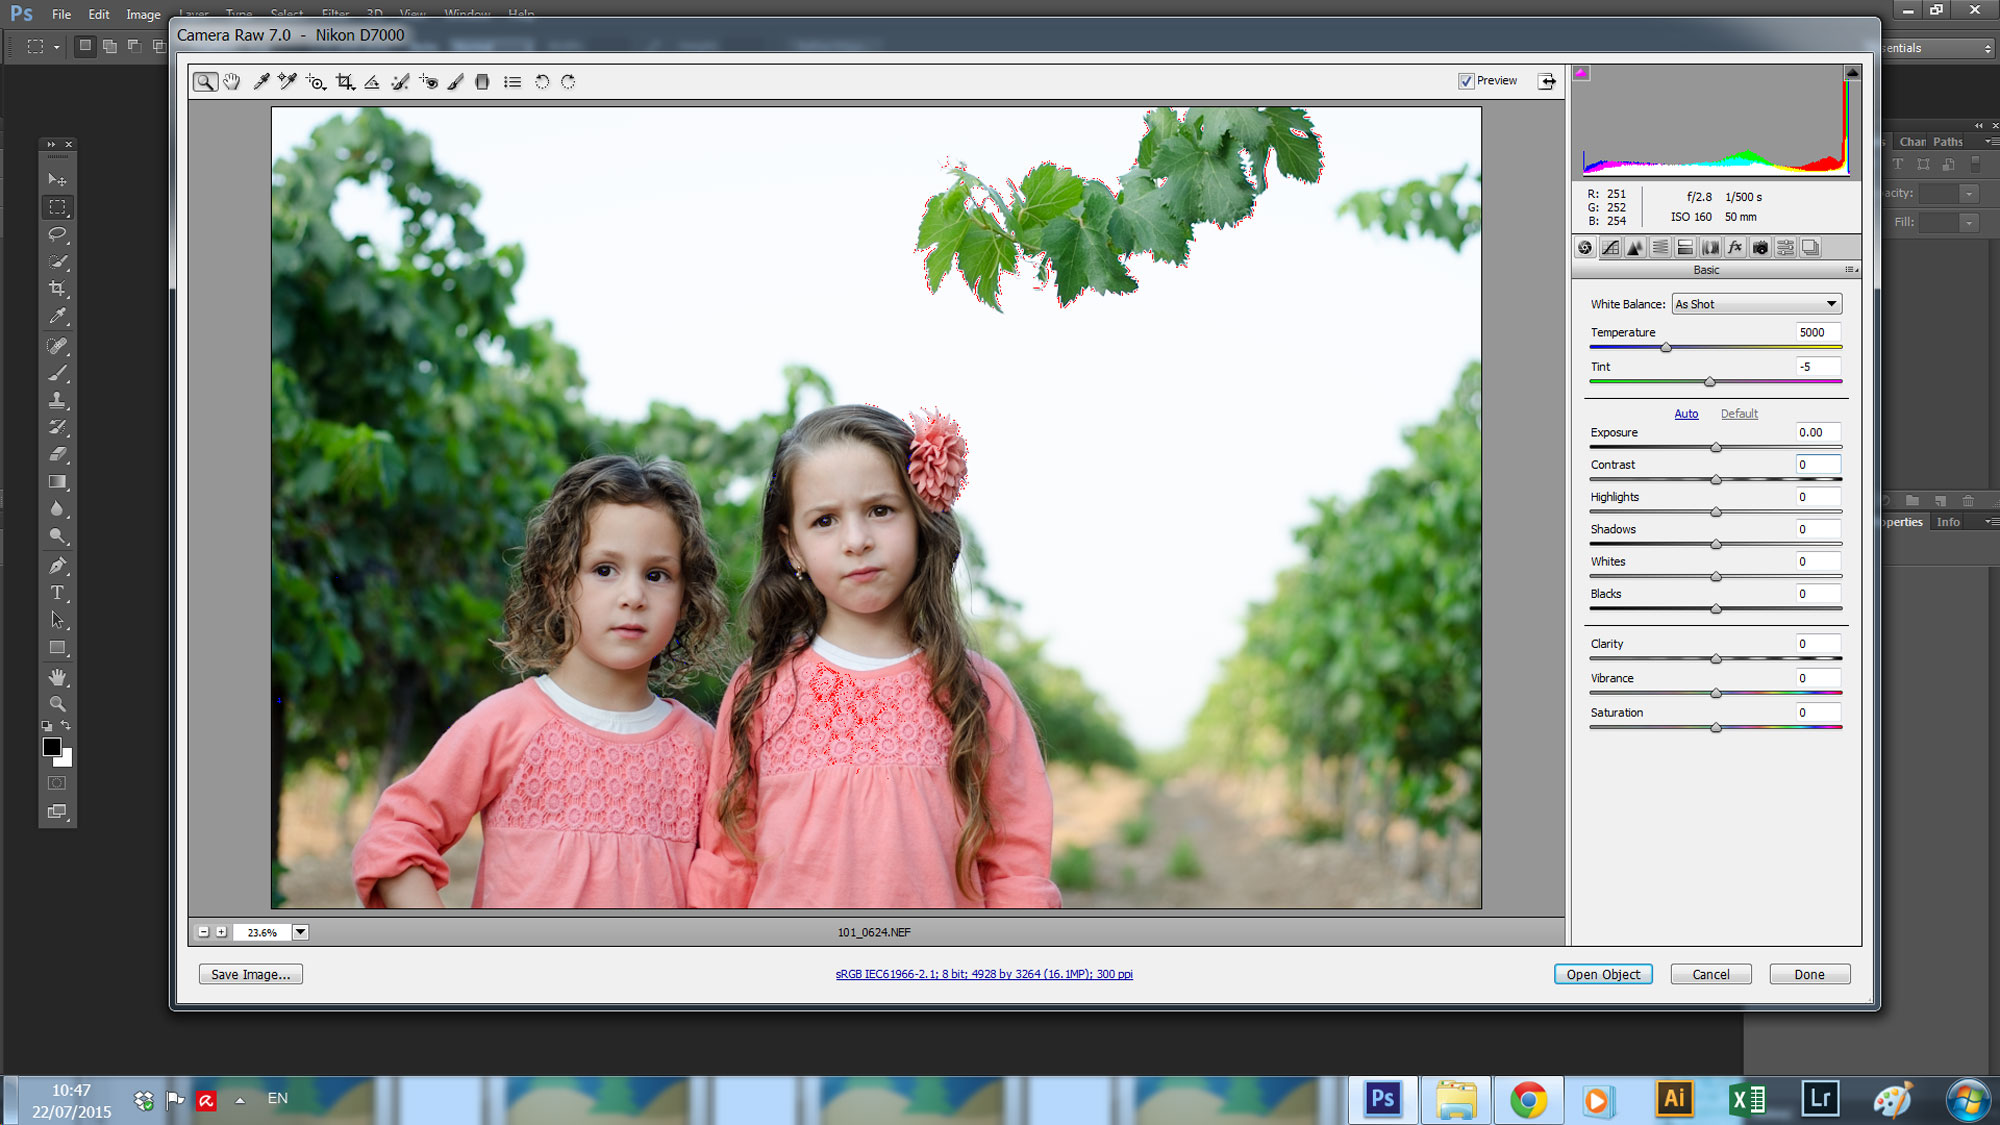Select the Crop tool in Camera Raw
The width and height of the screenshot is (2000, 1125).
[345, 82]
